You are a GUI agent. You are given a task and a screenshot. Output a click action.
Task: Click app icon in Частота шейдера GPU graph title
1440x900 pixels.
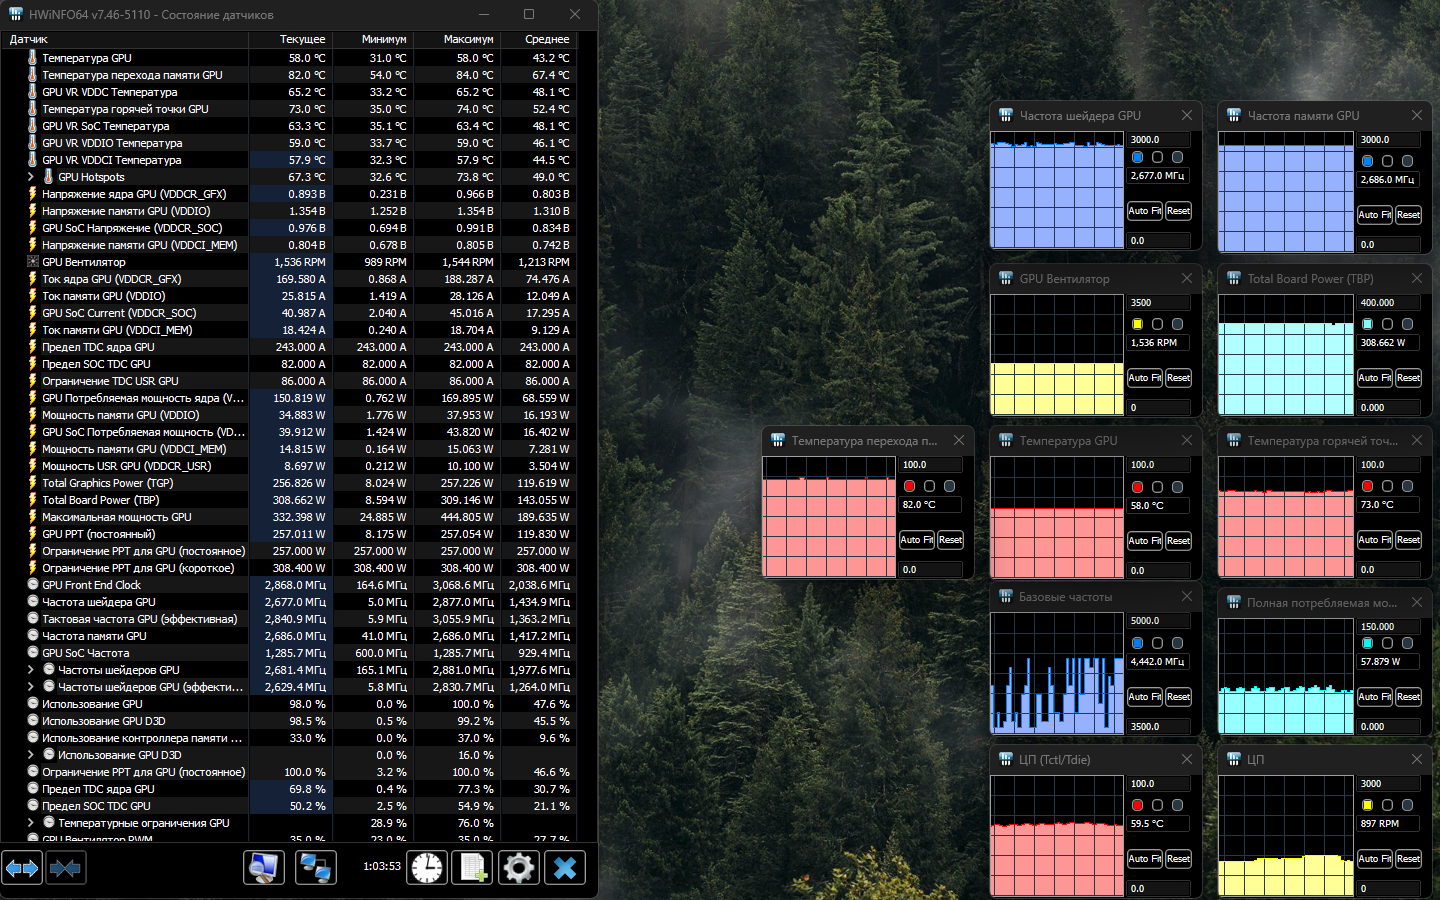(1006, 116)
